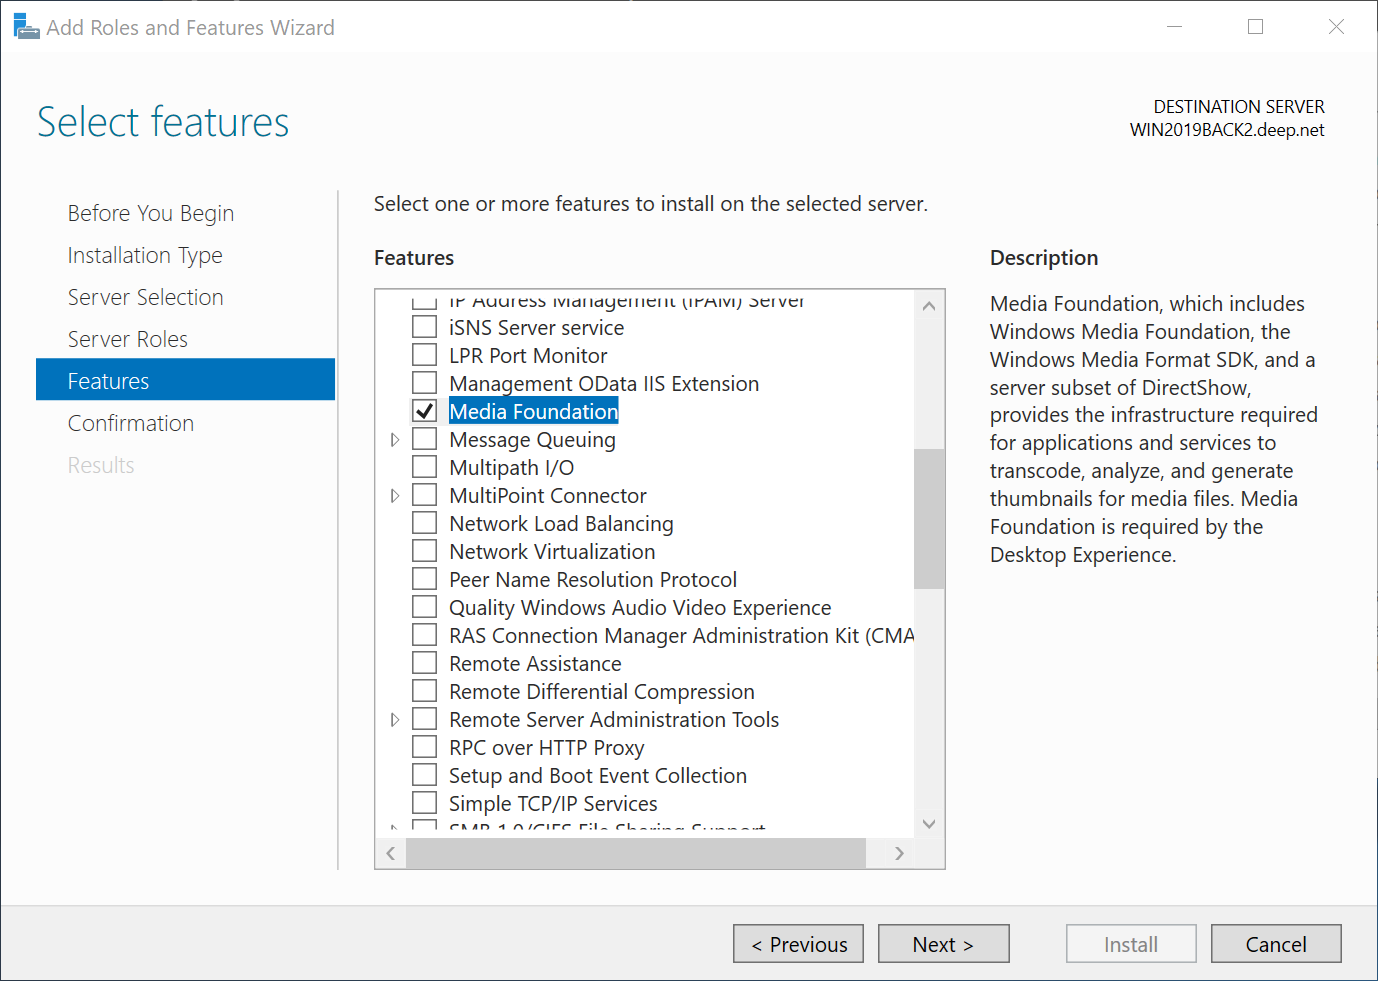Enable the Network Load Balancing checkbox

[425, 524]
